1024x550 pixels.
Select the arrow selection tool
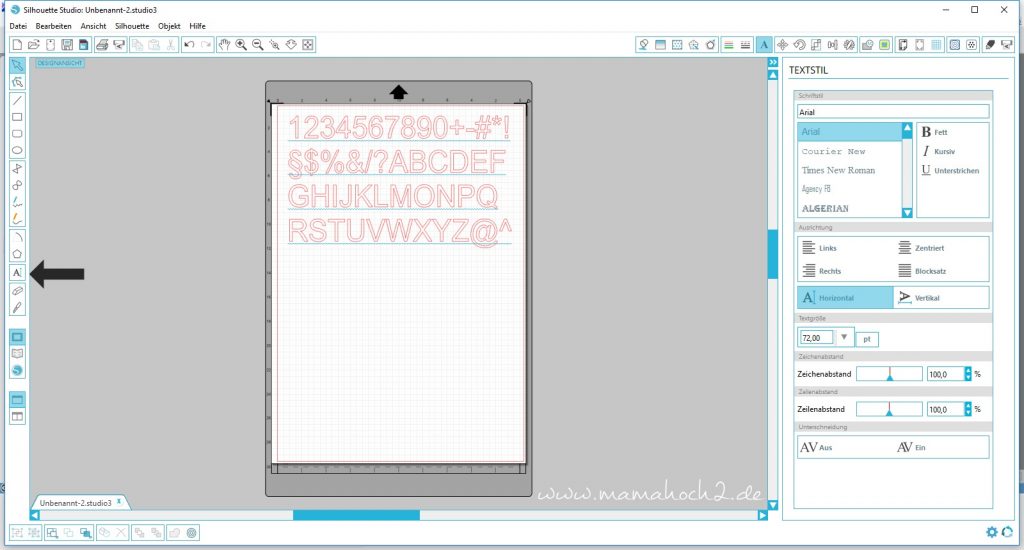[x=17, y=65]
